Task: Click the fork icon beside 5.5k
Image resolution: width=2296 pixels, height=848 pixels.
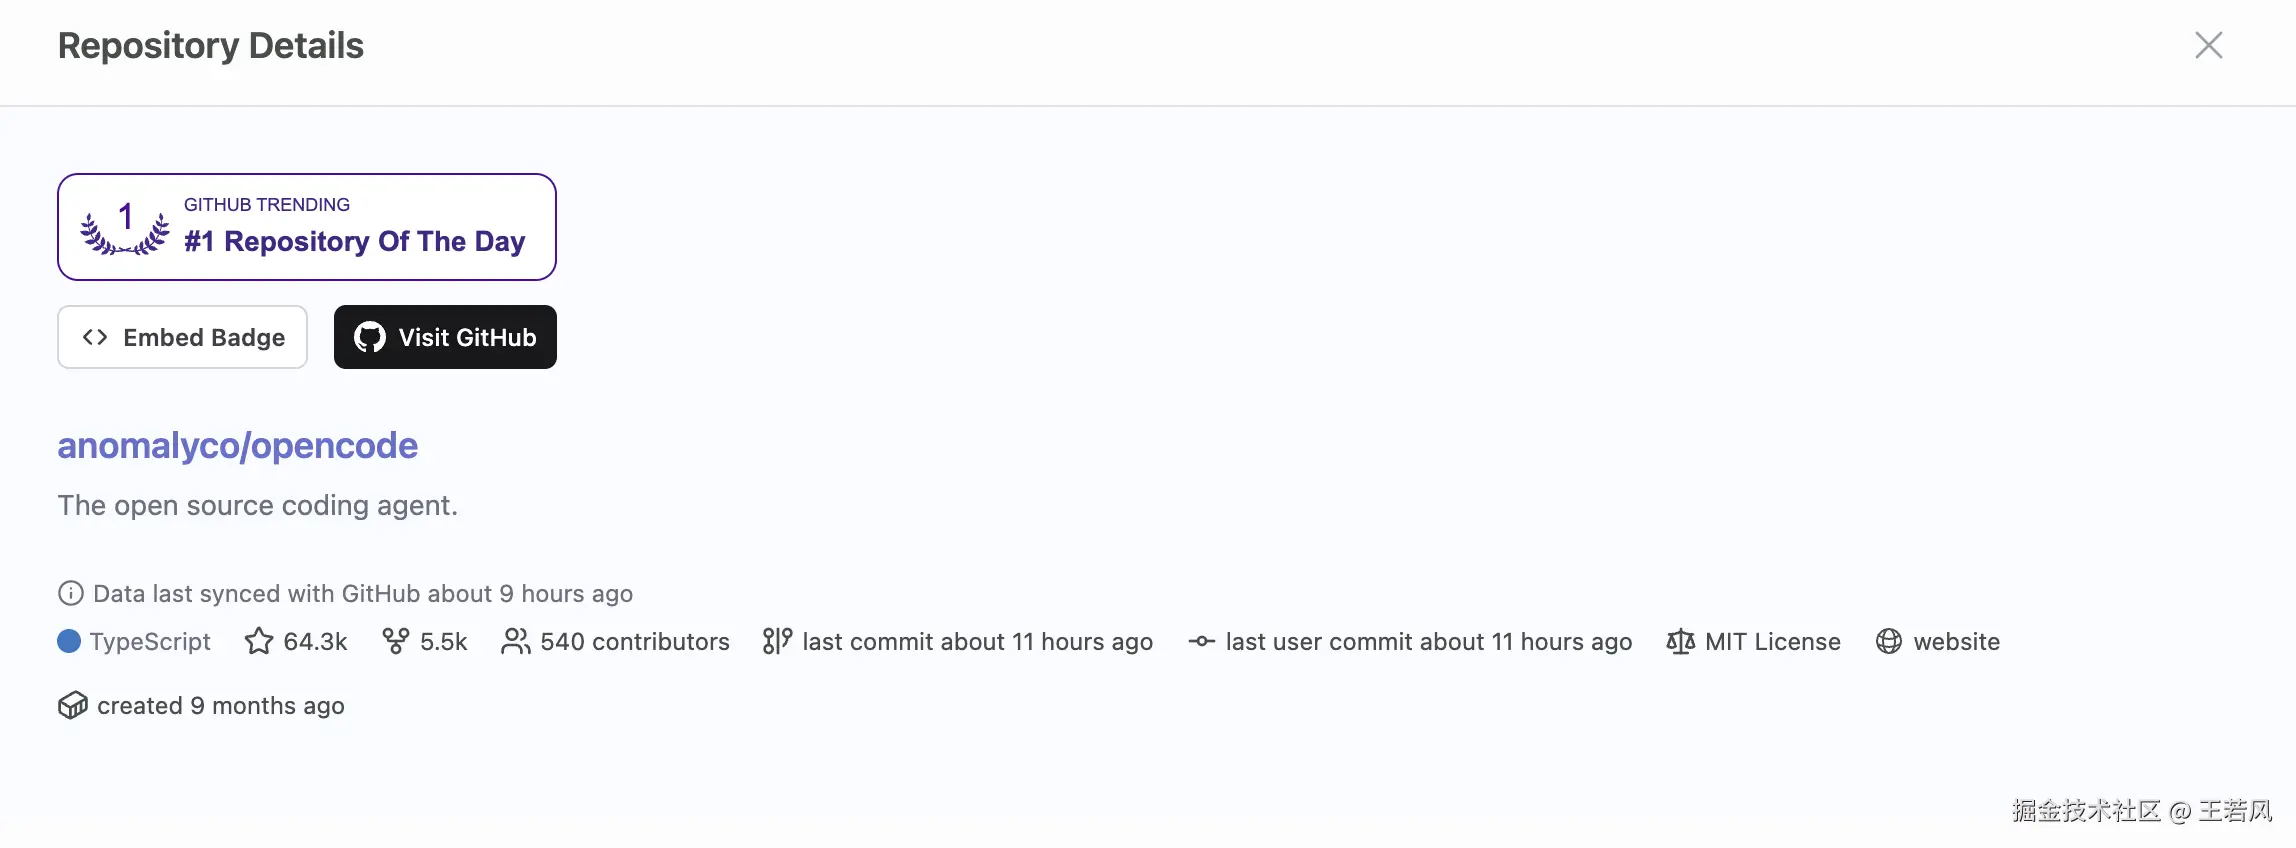Action: click(396, 641)
